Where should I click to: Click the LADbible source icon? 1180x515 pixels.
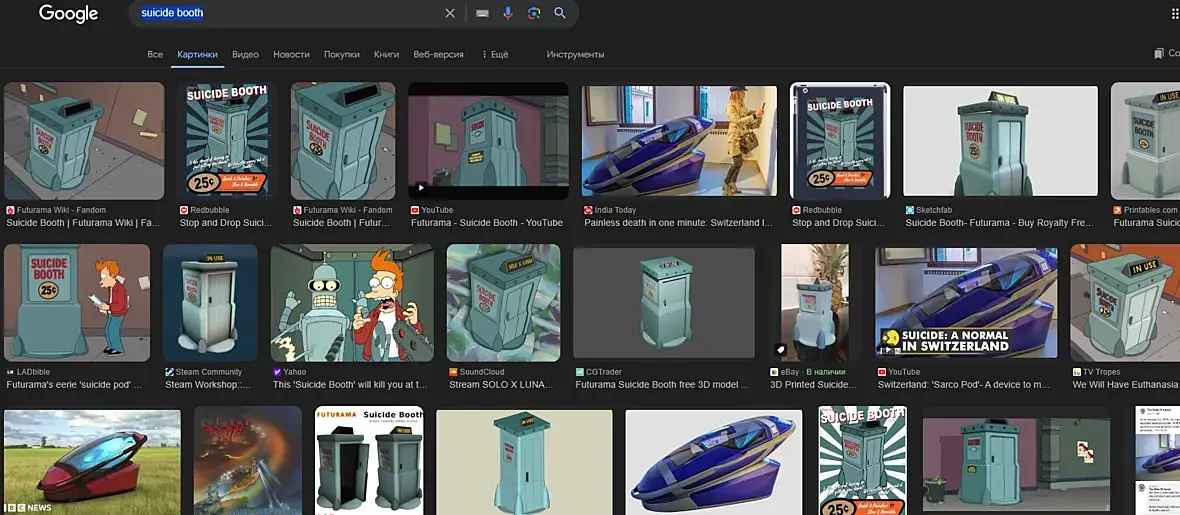[x=11, y=372]
